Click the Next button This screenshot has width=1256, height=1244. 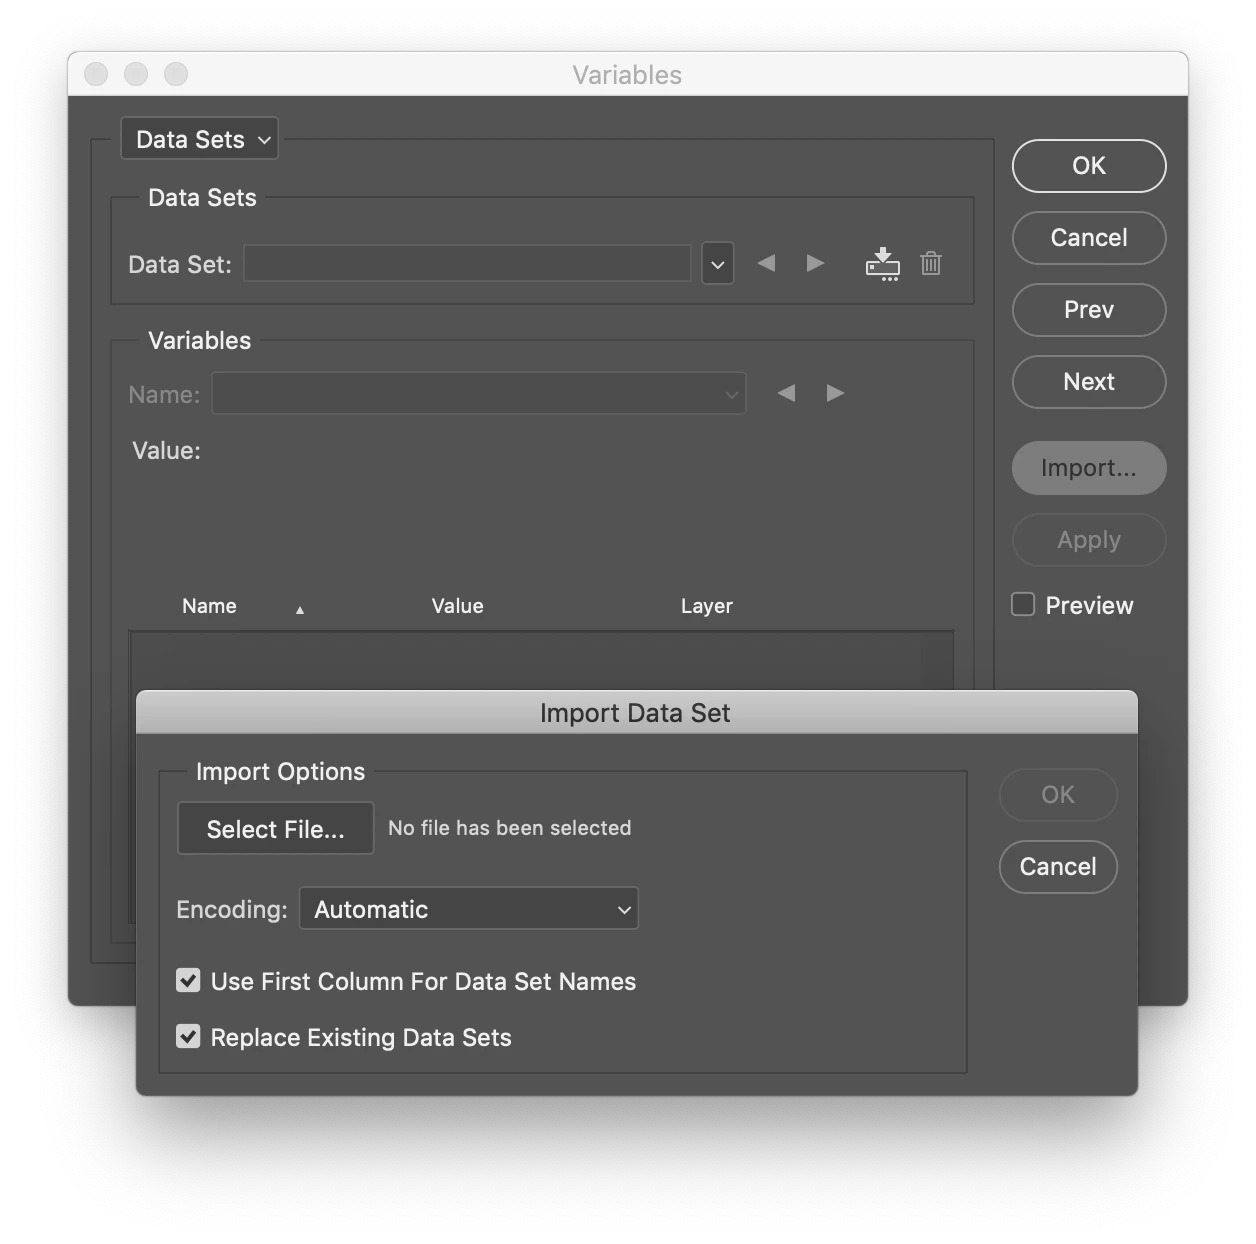(x=1089, y=382)
